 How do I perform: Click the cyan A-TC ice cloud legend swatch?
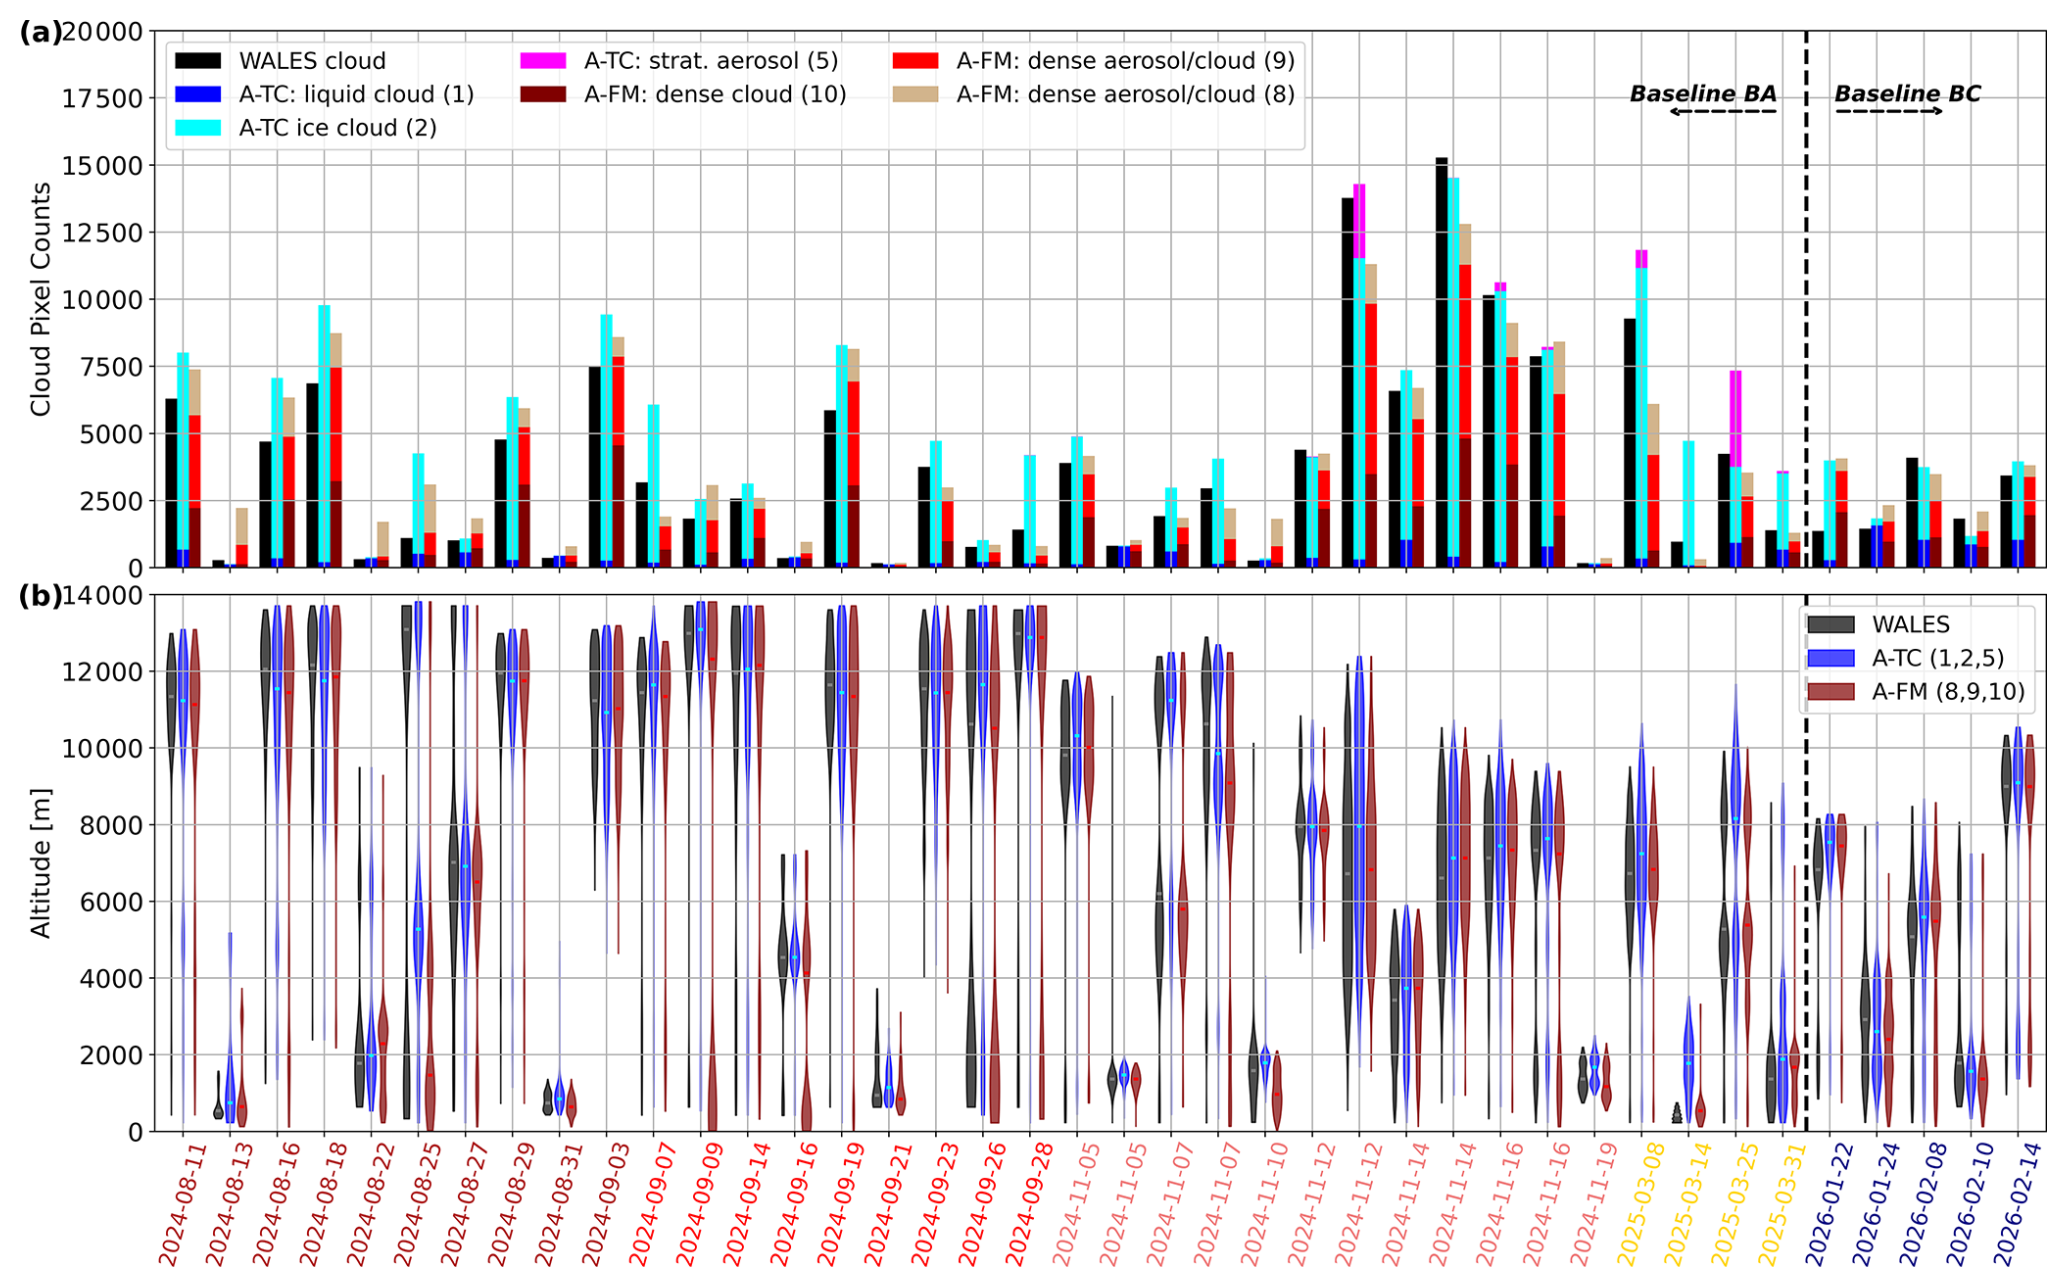198,127
